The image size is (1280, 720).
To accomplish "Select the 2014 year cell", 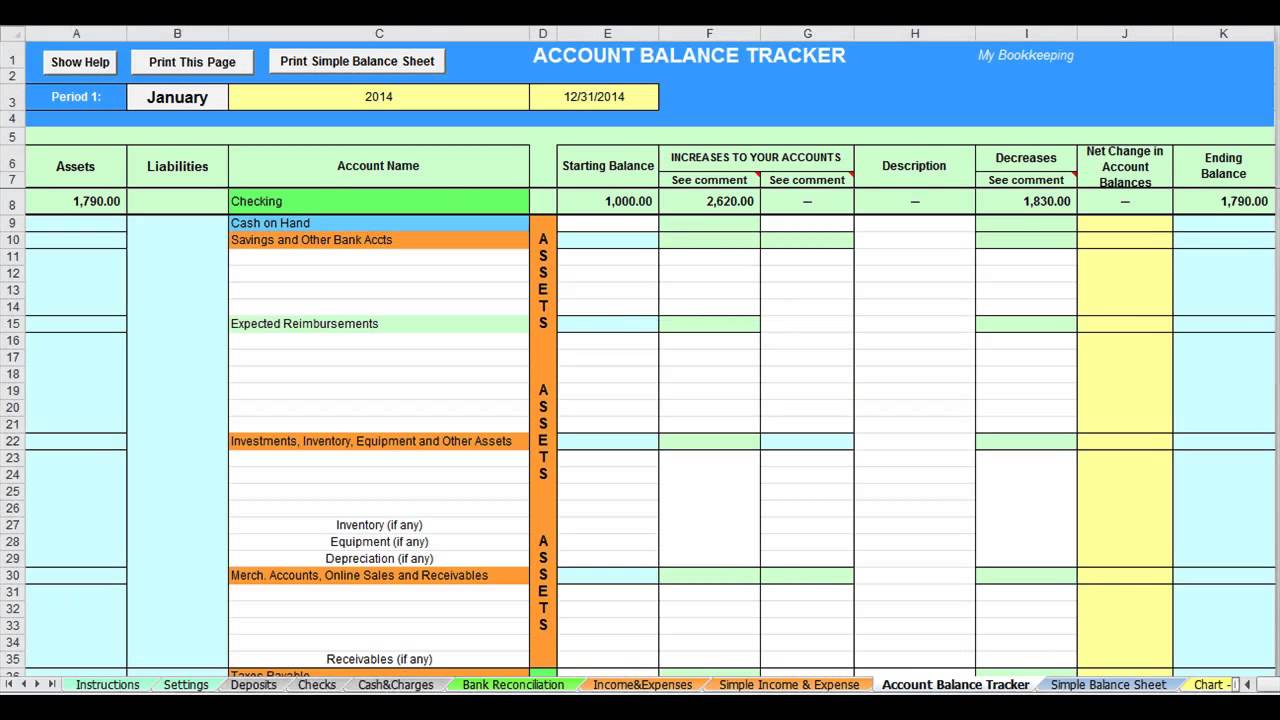I will [378, 97].
